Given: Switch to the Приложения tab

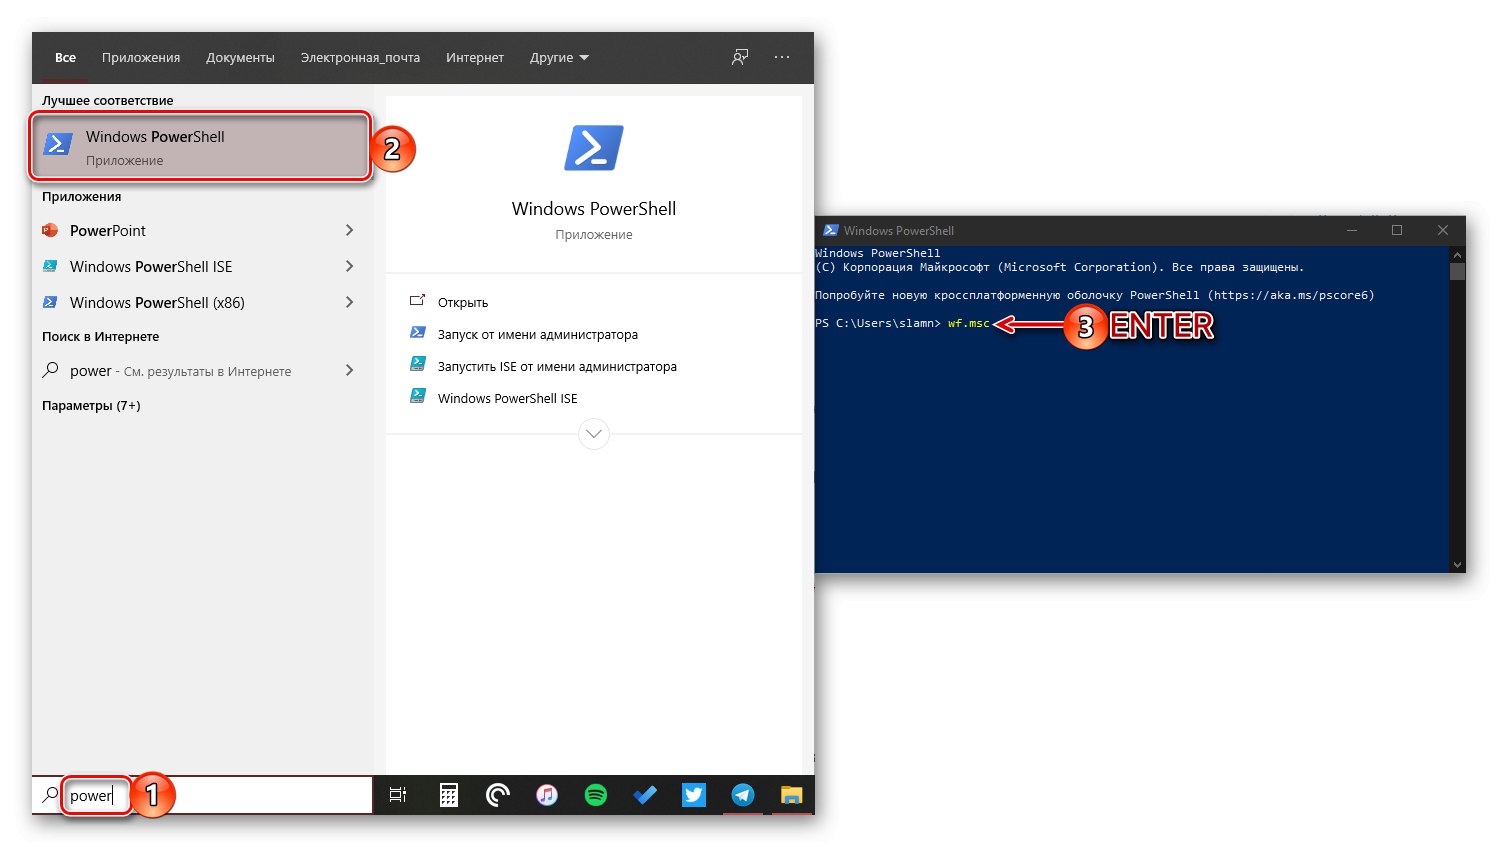Looking at the screenshot, I should coord(141,57).
